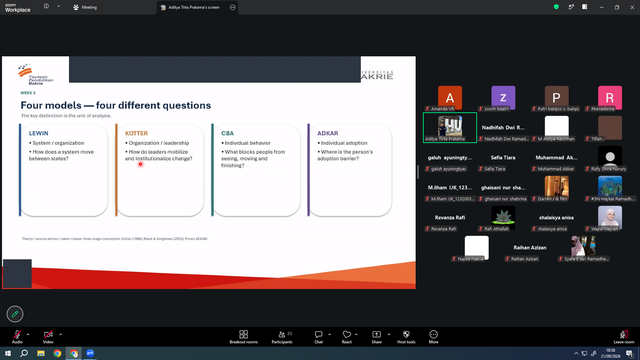Open the Breakout rooms panel
This screenshot has width=640, height=360.
(243, 337)
